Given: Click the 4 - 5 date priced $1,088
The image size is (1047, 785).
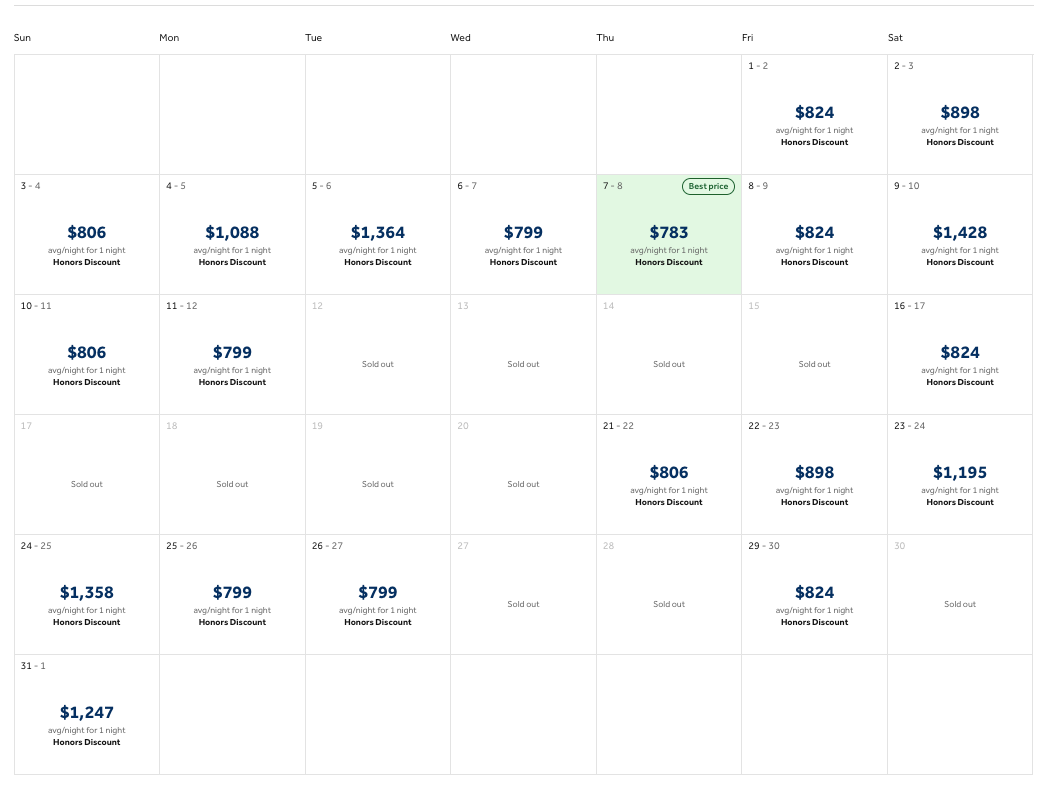Looking at the screenshot, I should point(232,234).
